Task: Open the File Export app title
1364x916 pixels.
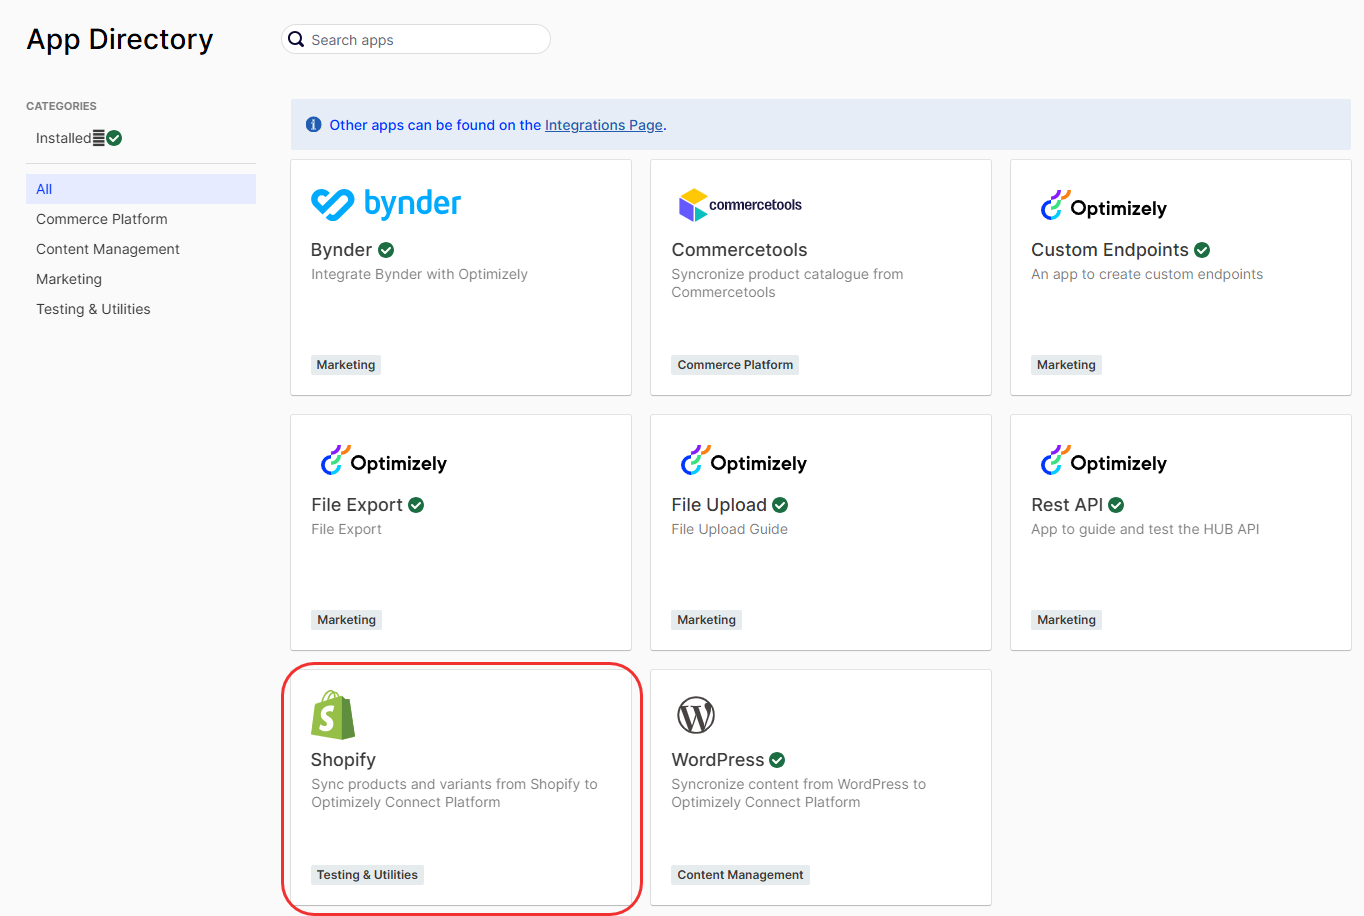Action: [357, 505]
